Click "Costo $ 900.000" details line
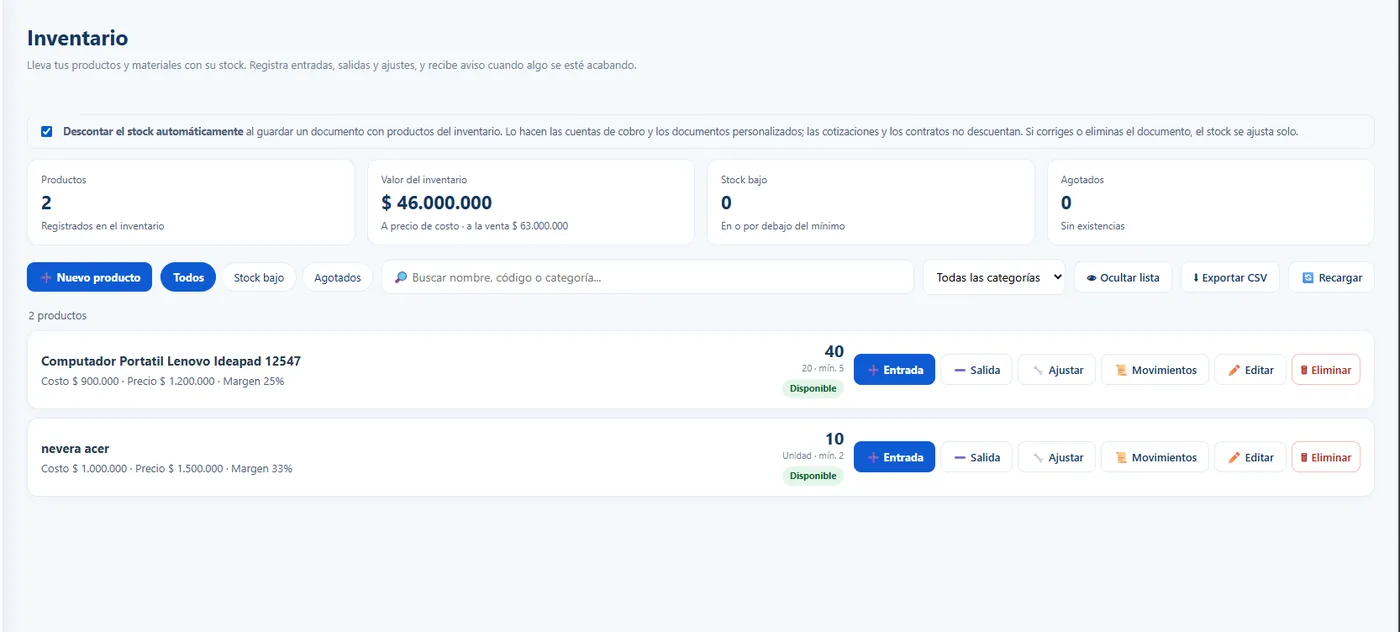1400x632 pixels. (x=162, y=381)
